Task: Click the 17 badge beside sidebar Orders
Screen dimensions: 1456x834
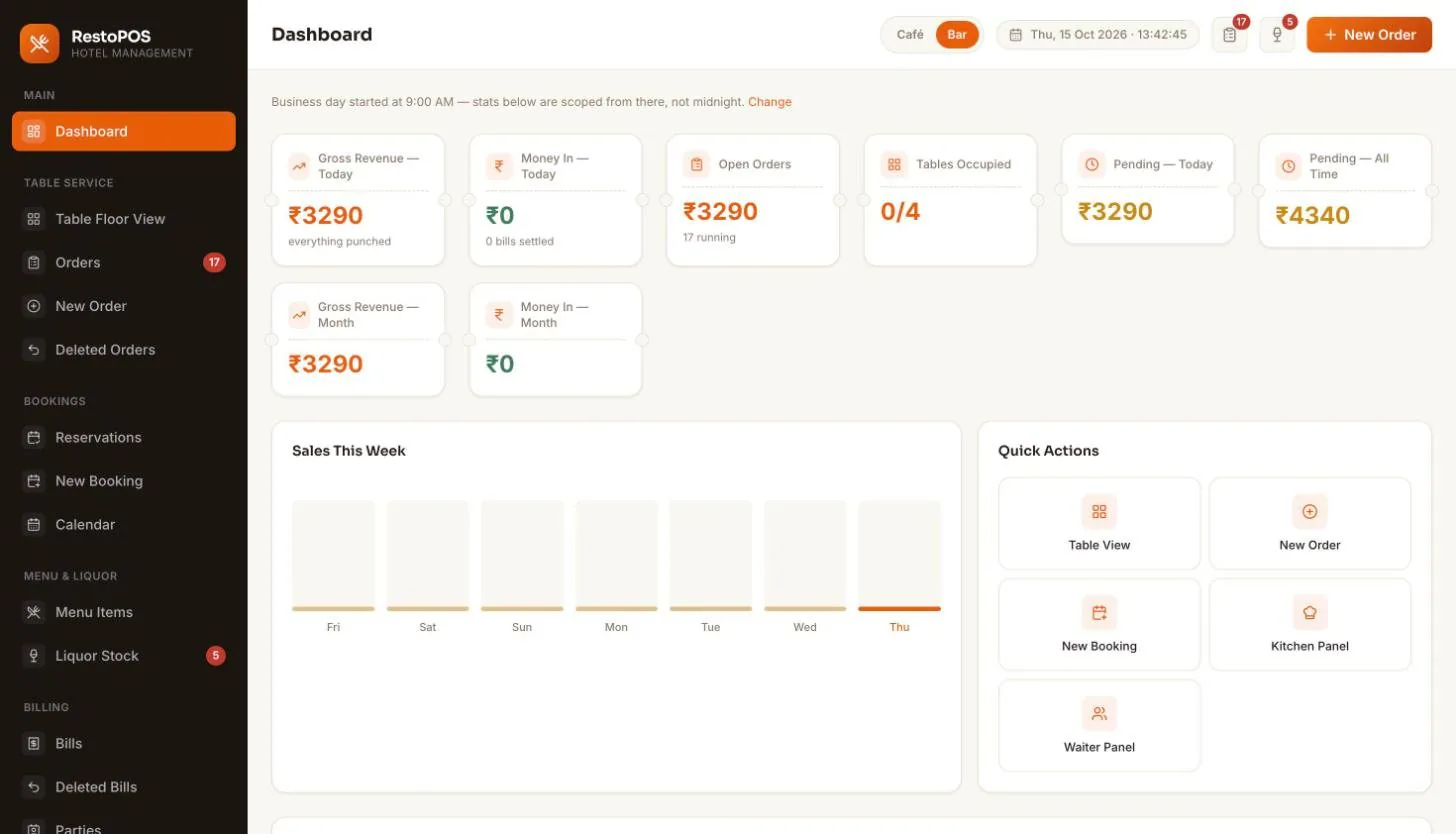Action: pos(214,263)
